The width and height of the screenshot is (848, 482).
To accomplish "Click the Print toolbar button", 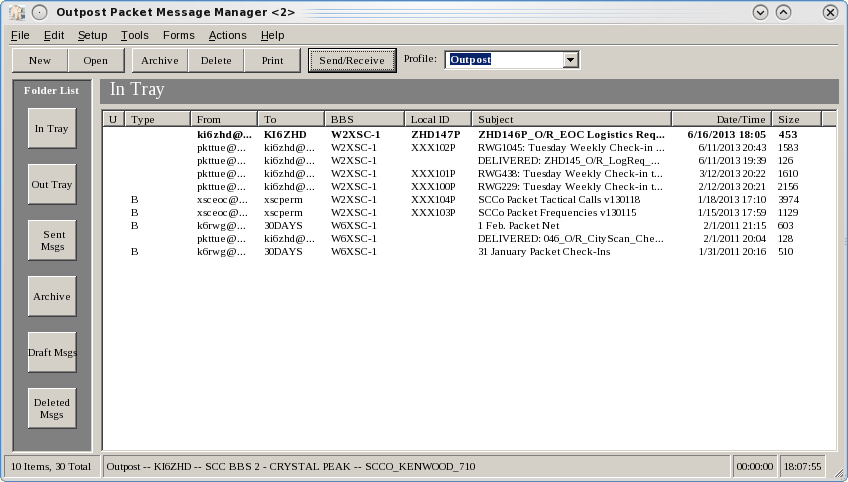I will click(272, 60).
